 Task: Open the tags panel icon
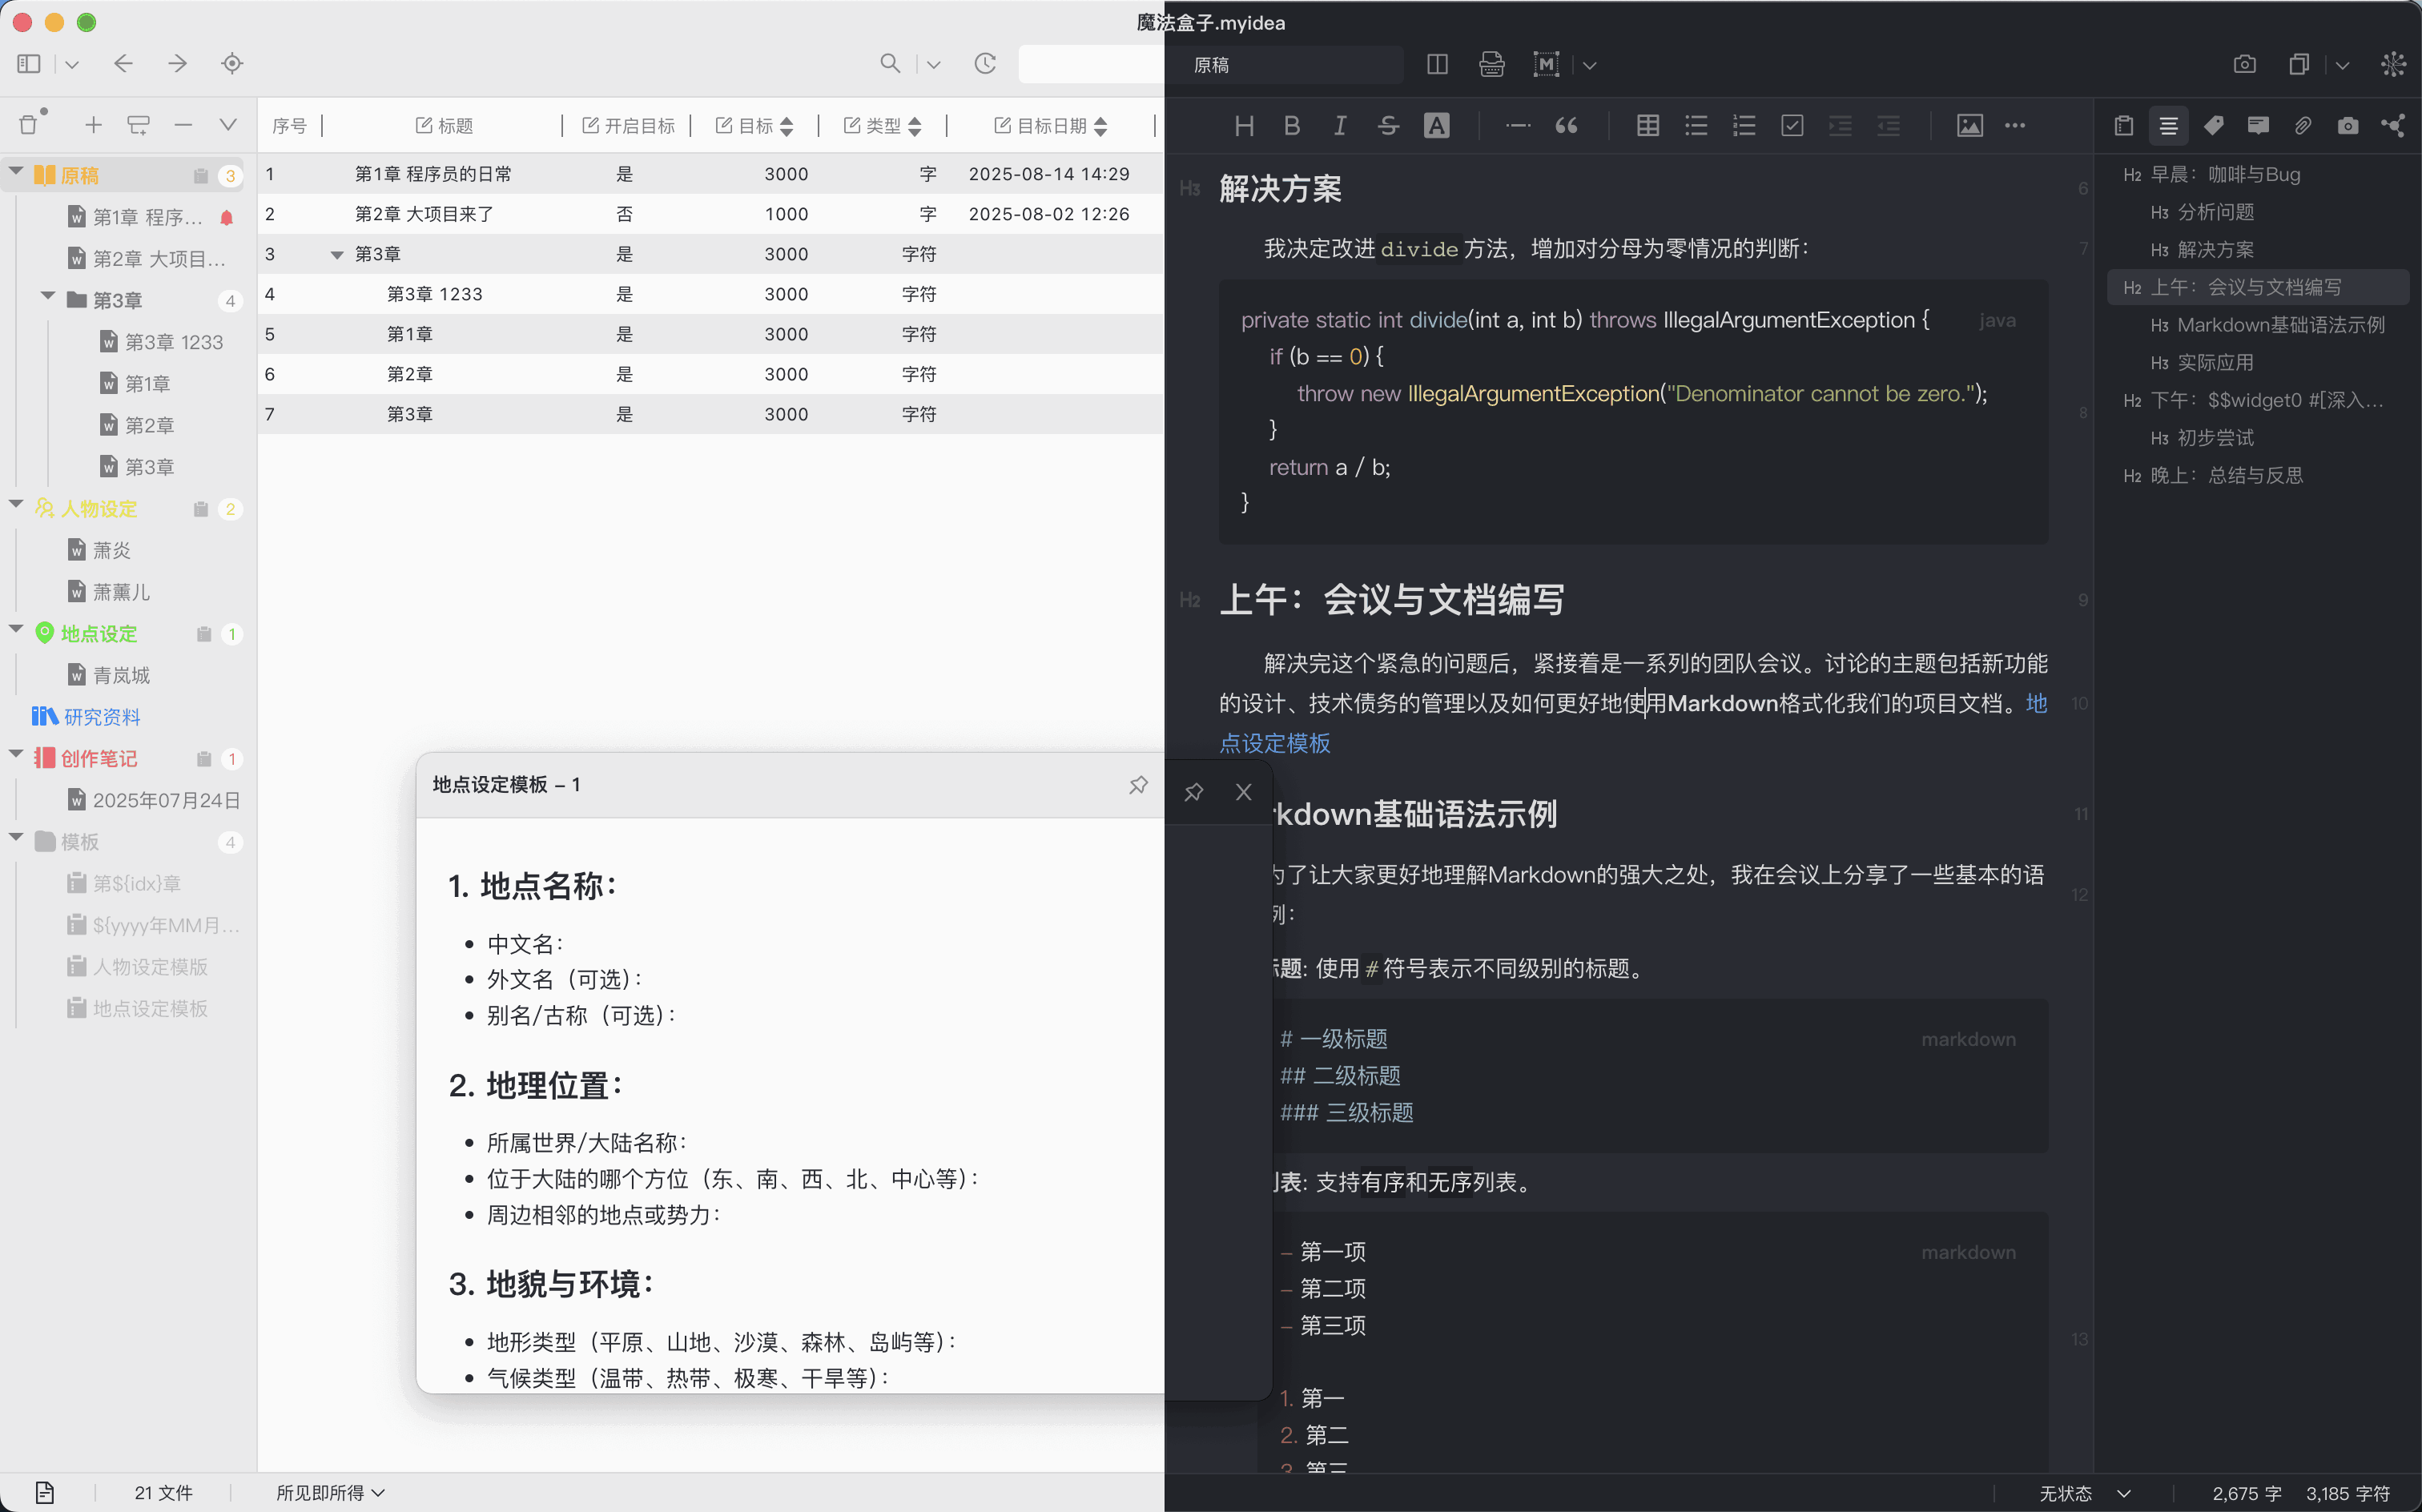2213,125
